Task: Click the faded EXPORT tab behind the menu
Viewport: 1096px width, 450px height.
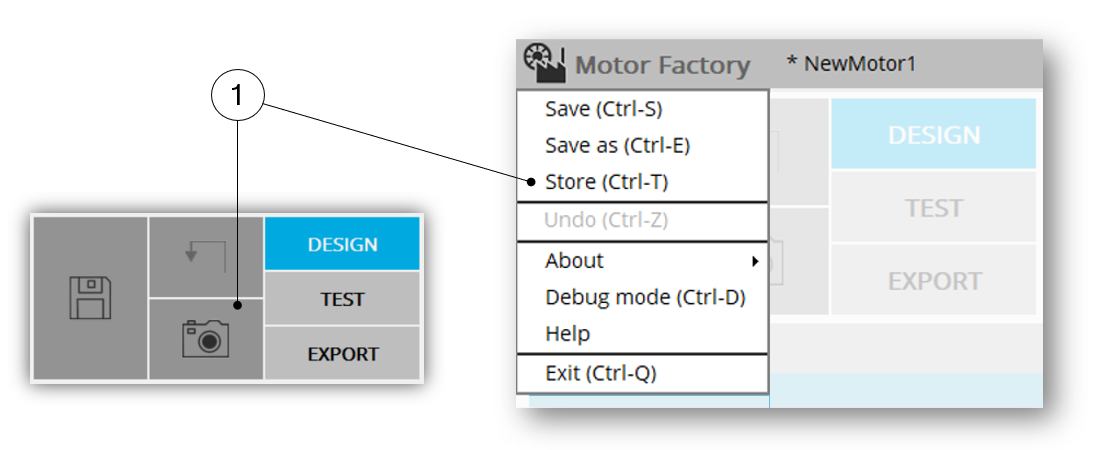Action: tap(934, 281)
